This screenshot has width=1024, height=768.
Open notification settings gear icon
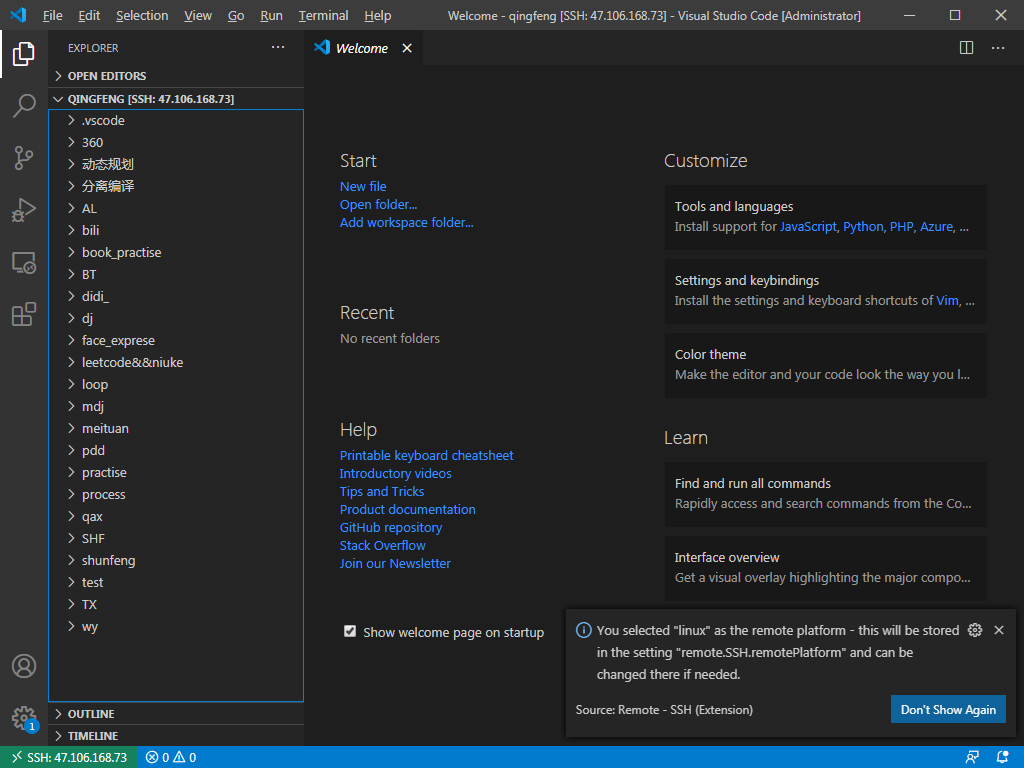point(975,630)
